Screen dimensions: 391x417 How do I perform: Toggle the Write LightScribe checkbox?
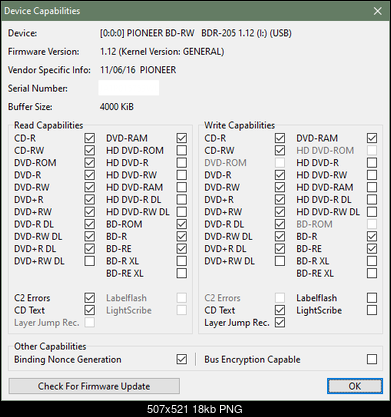[x=372, y=310]
